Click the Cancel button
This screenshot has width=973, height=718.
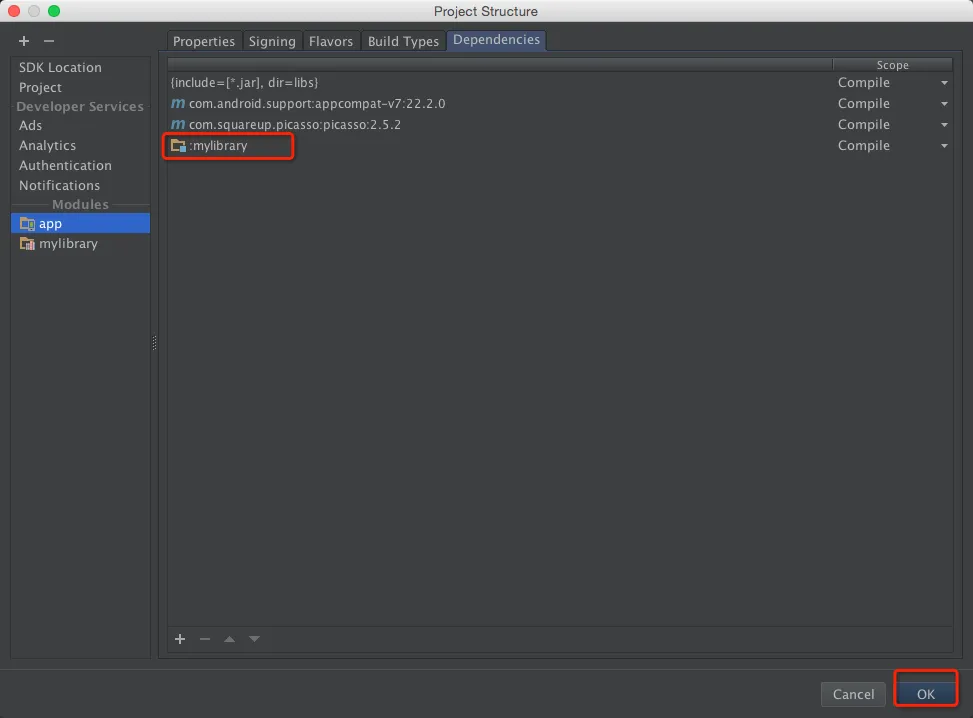(853, 694)
